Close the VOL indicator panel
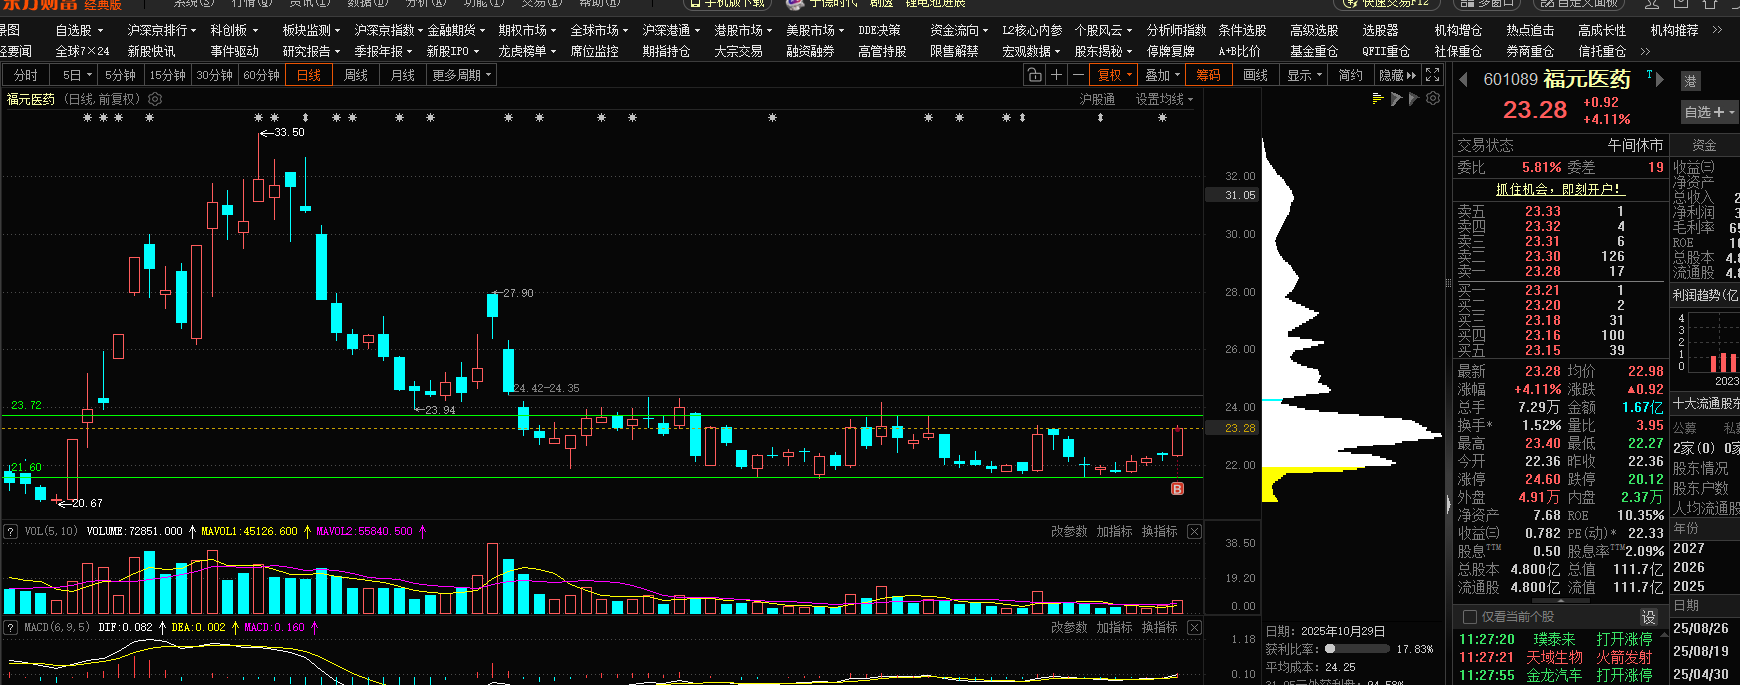Screen dimensions: 1740x685 1194,531
